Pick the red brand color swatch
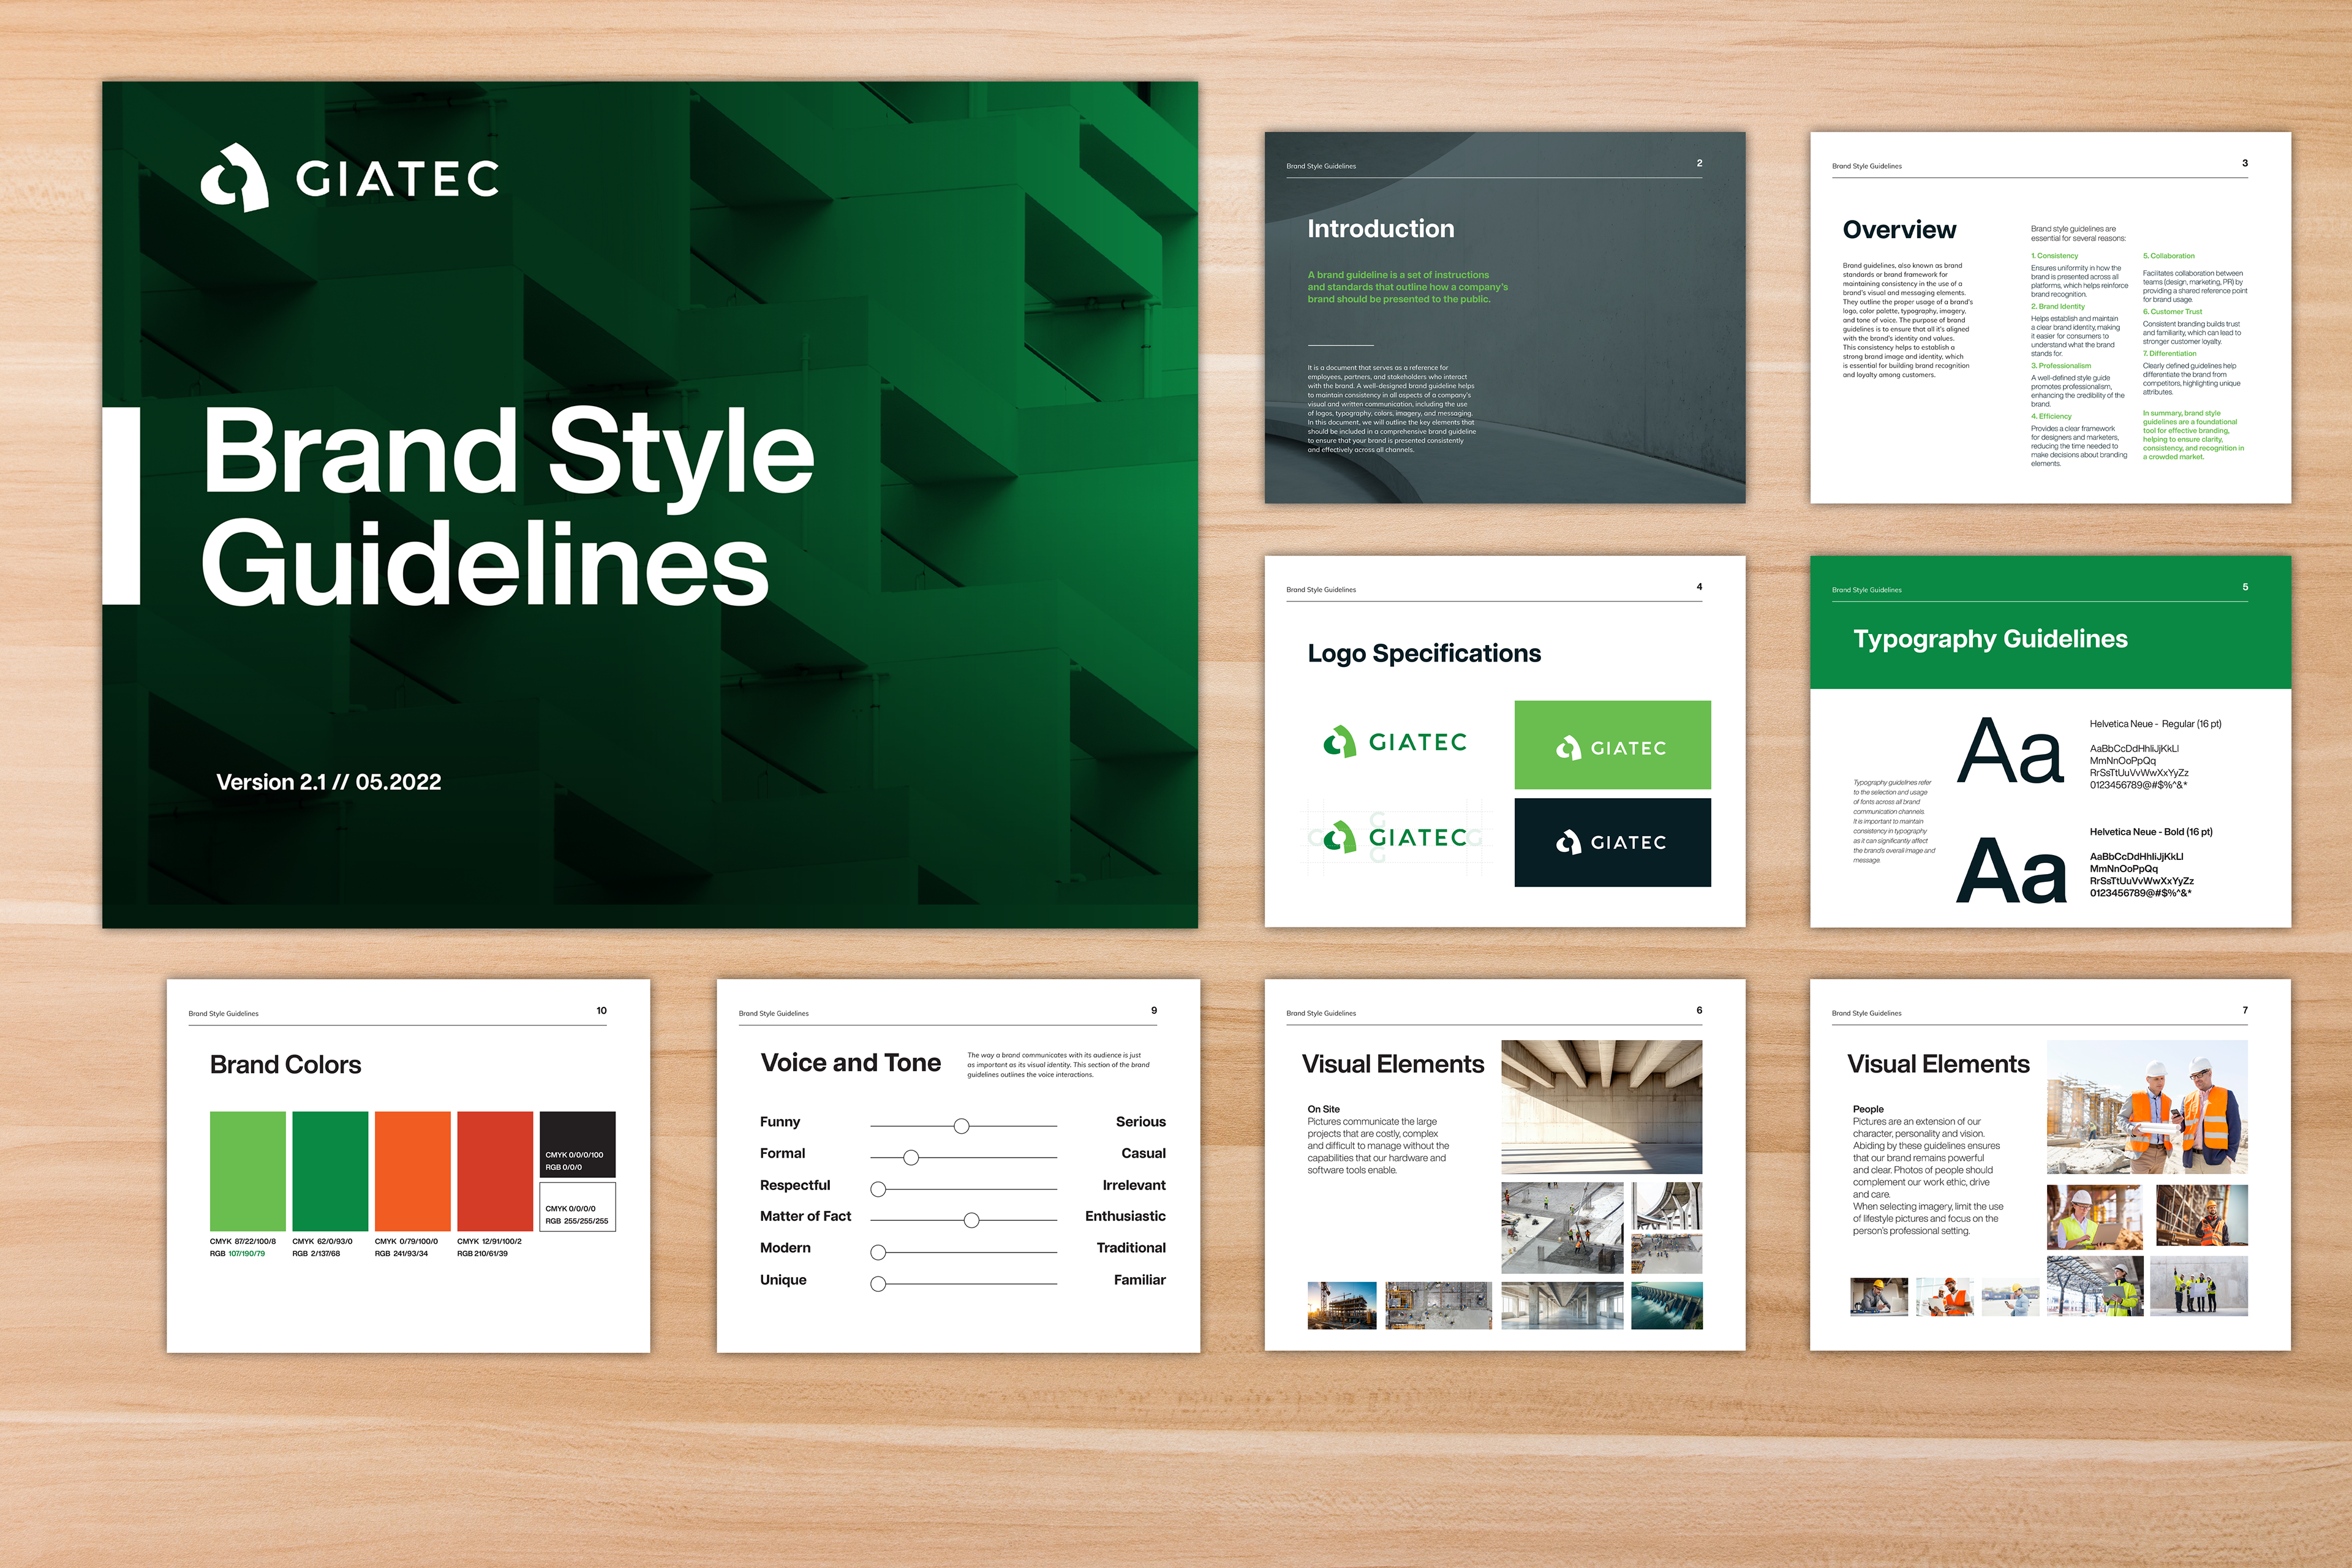The image size is (2352, 1568). click(495, 1171)
